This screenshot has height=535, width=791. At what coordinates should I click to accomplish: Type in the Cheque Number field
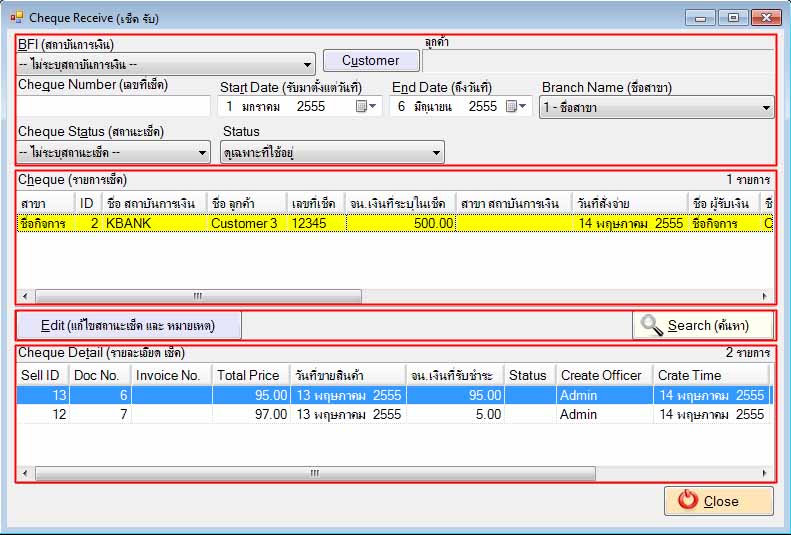114,106
